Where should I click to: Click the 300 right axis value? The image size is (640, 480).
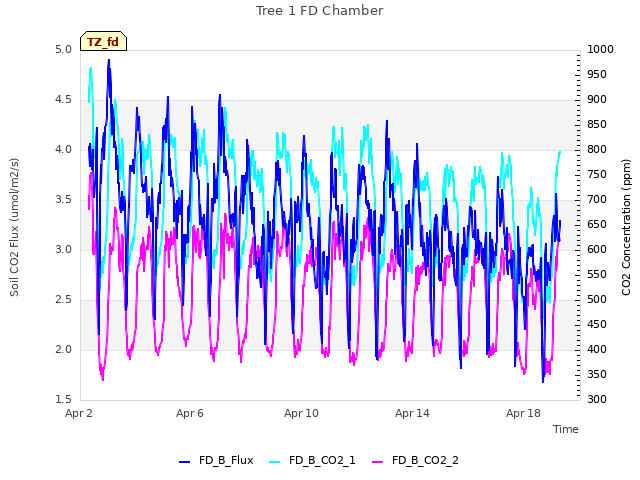pos(597,399)
